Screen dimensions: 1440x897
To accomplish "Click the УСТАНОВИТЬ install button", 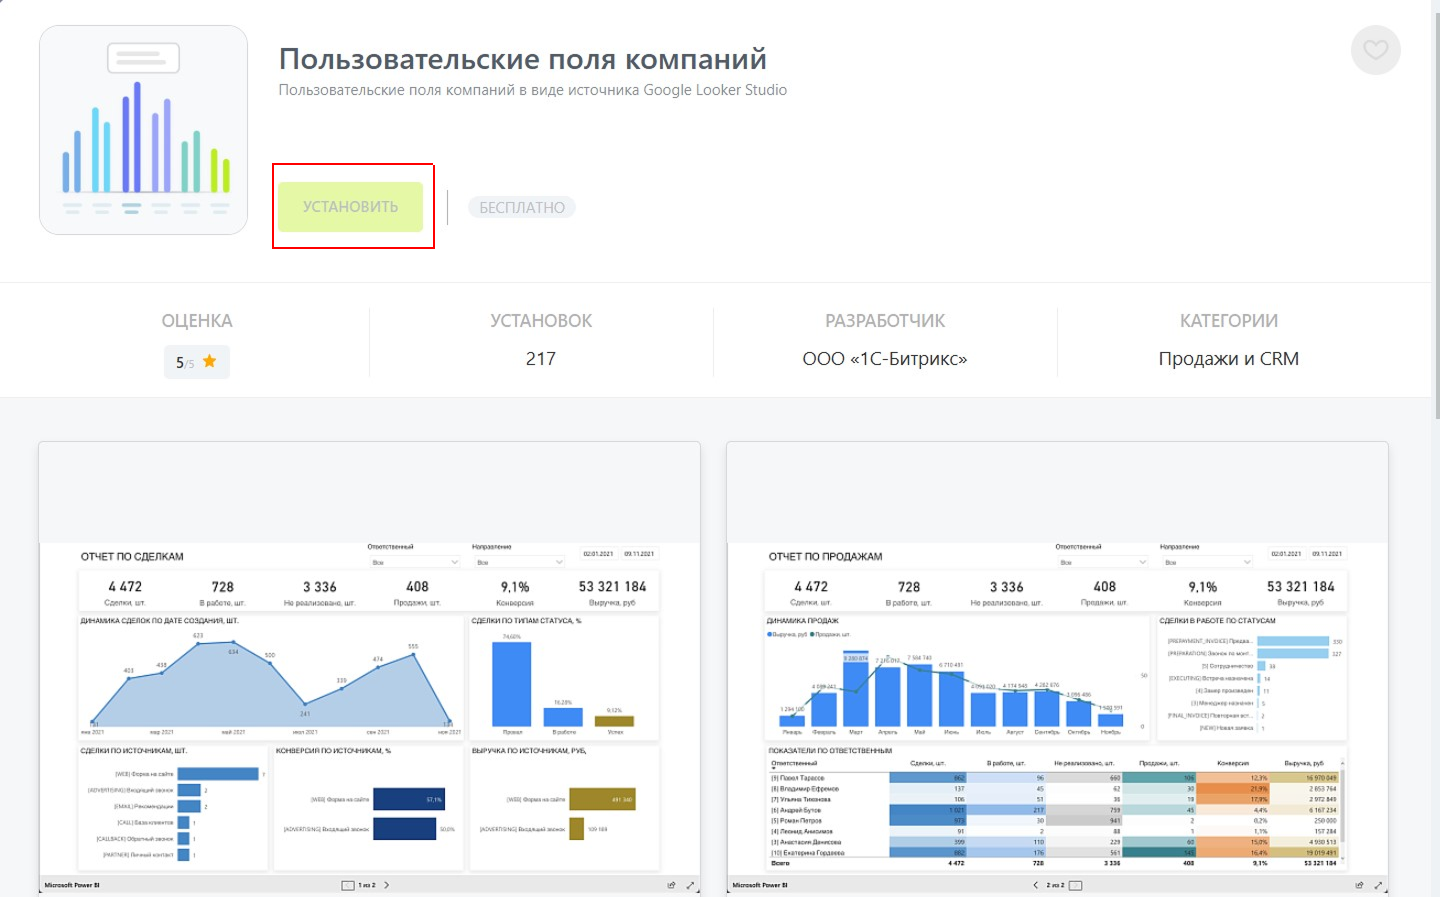I will (x=350, y=207).
